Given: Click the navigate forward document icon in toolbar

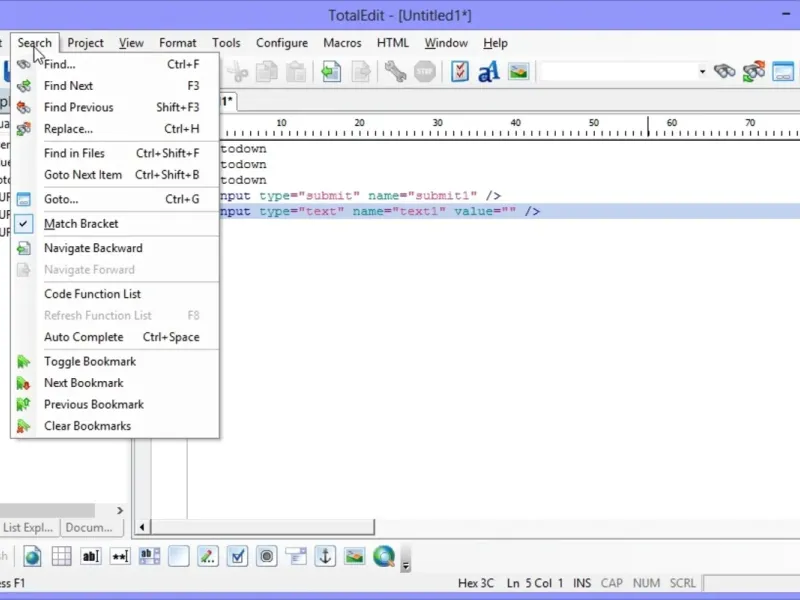Looking at the screenshot, I should tap(361, 71).
